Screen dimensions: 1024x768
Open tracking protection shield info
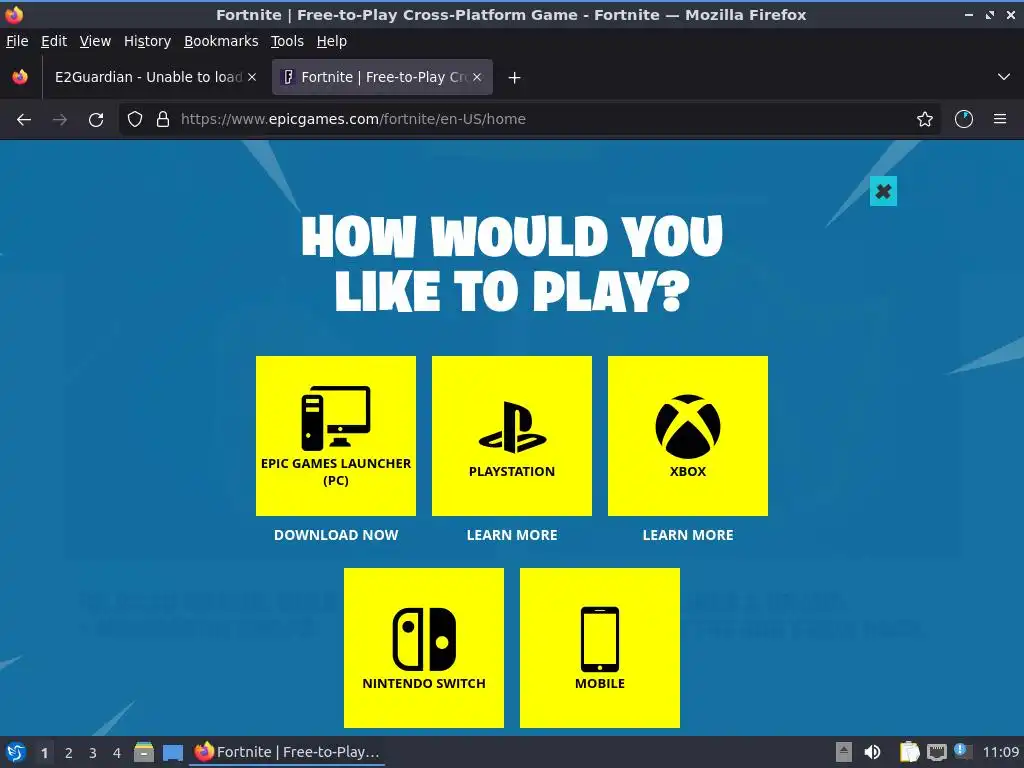click(x=135, y=120)
